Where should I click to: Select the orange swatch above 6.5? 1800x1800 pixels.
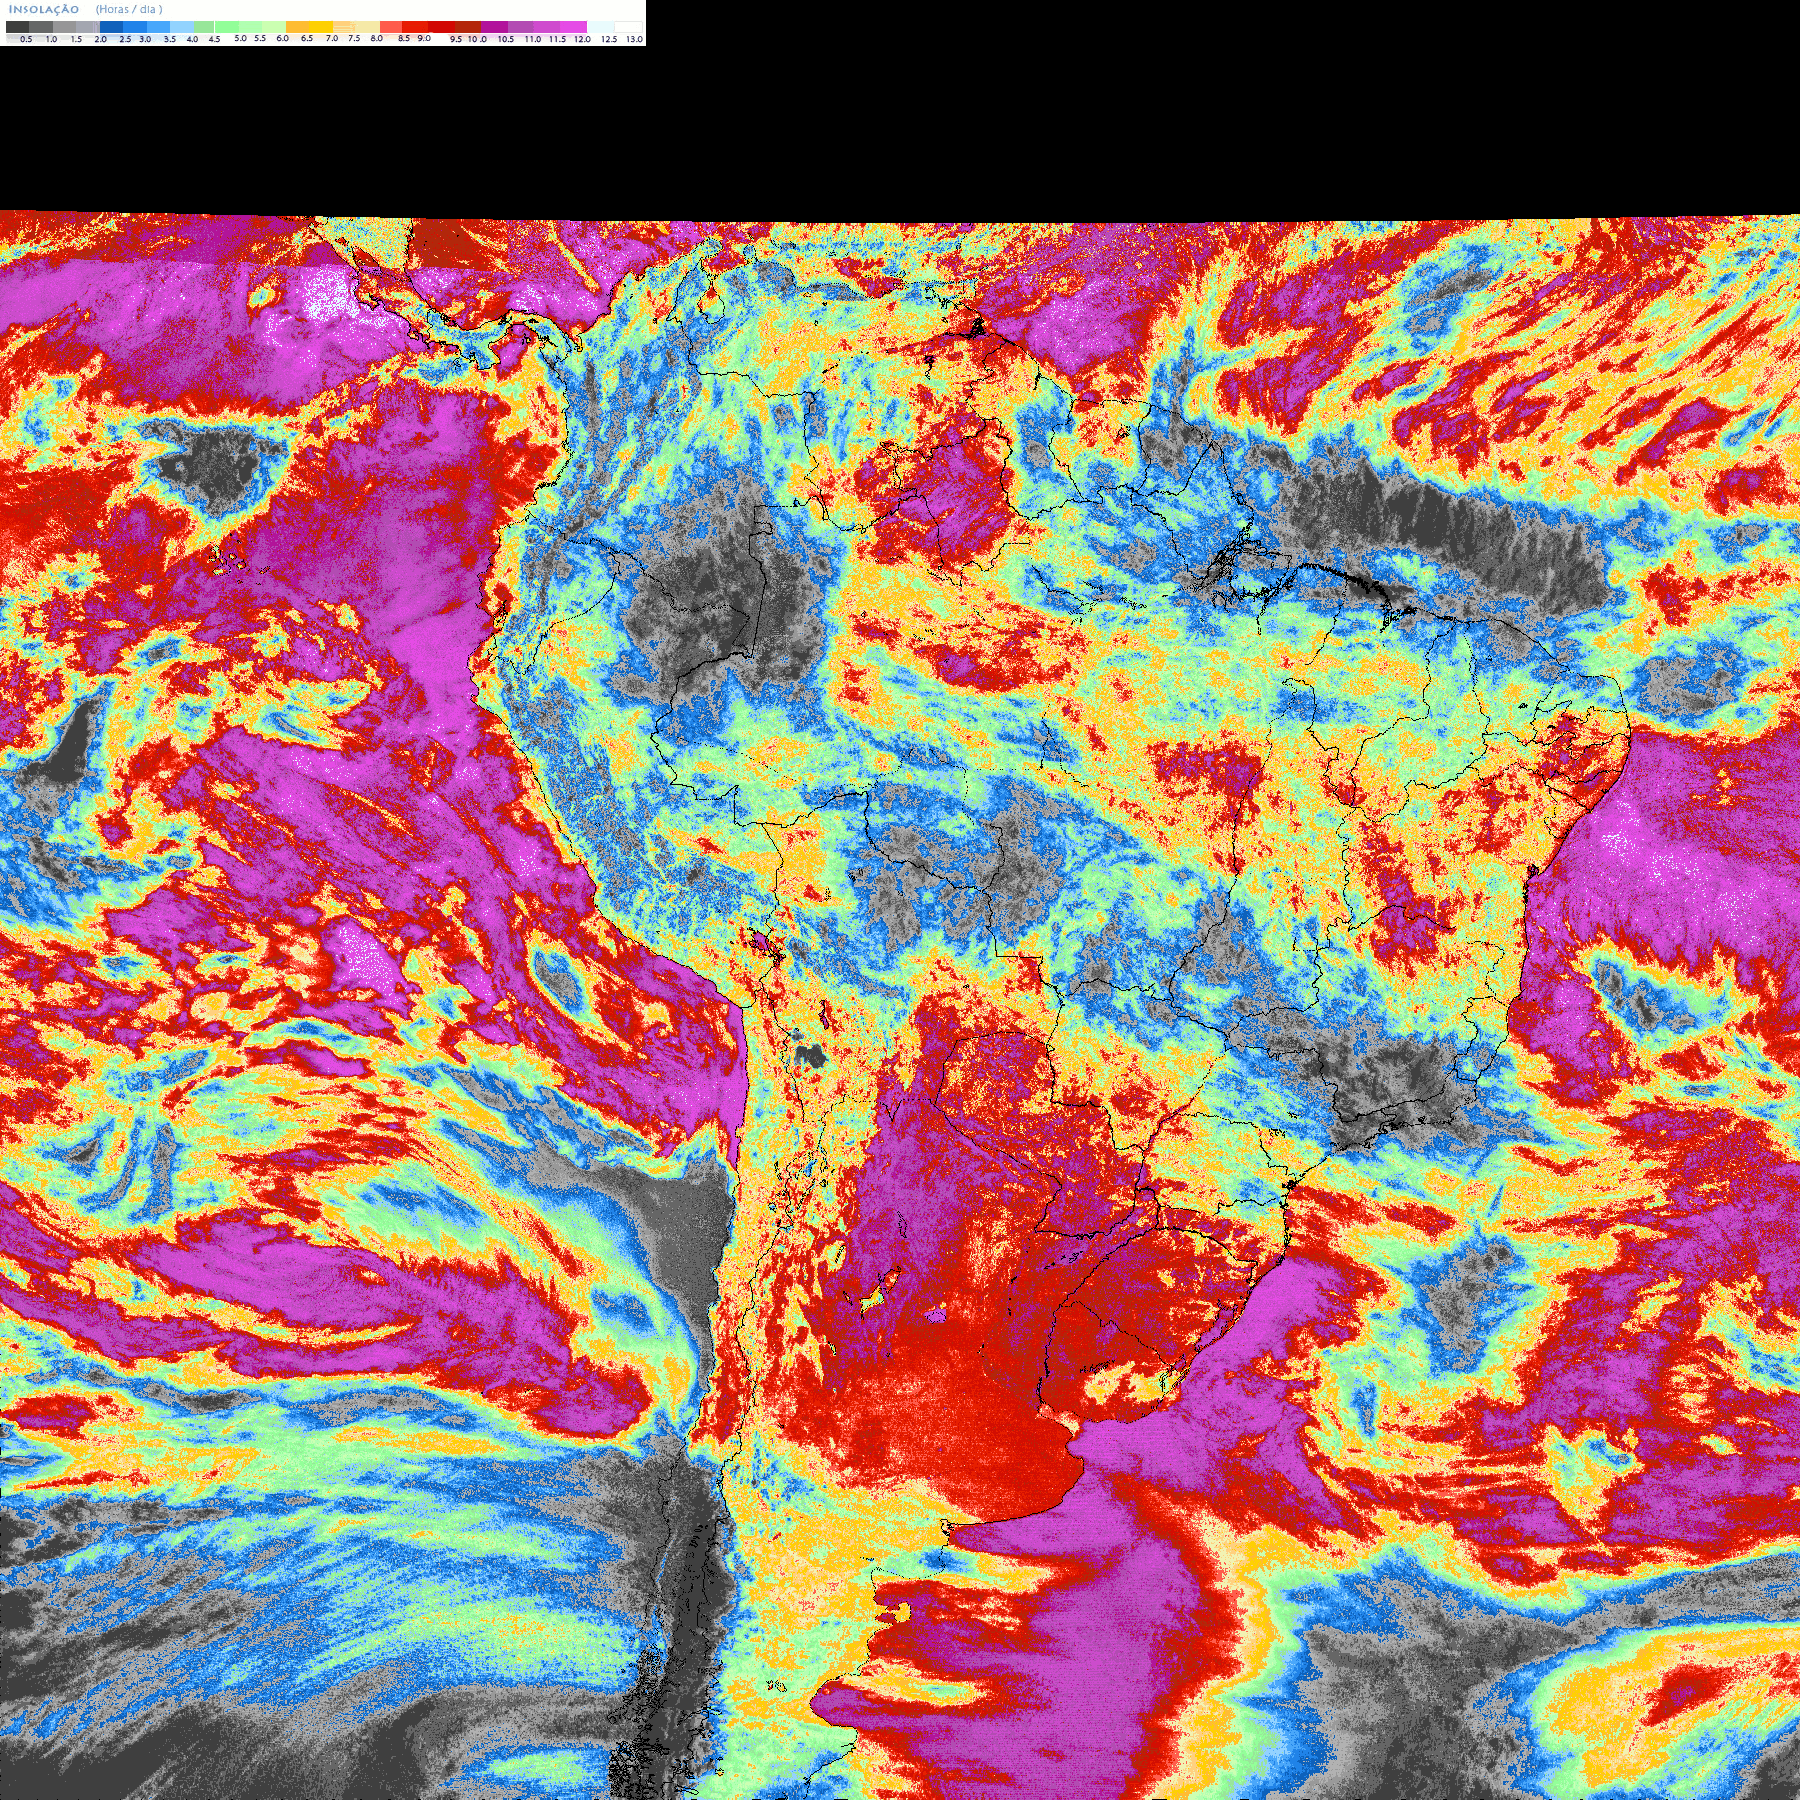coord(297,27)
